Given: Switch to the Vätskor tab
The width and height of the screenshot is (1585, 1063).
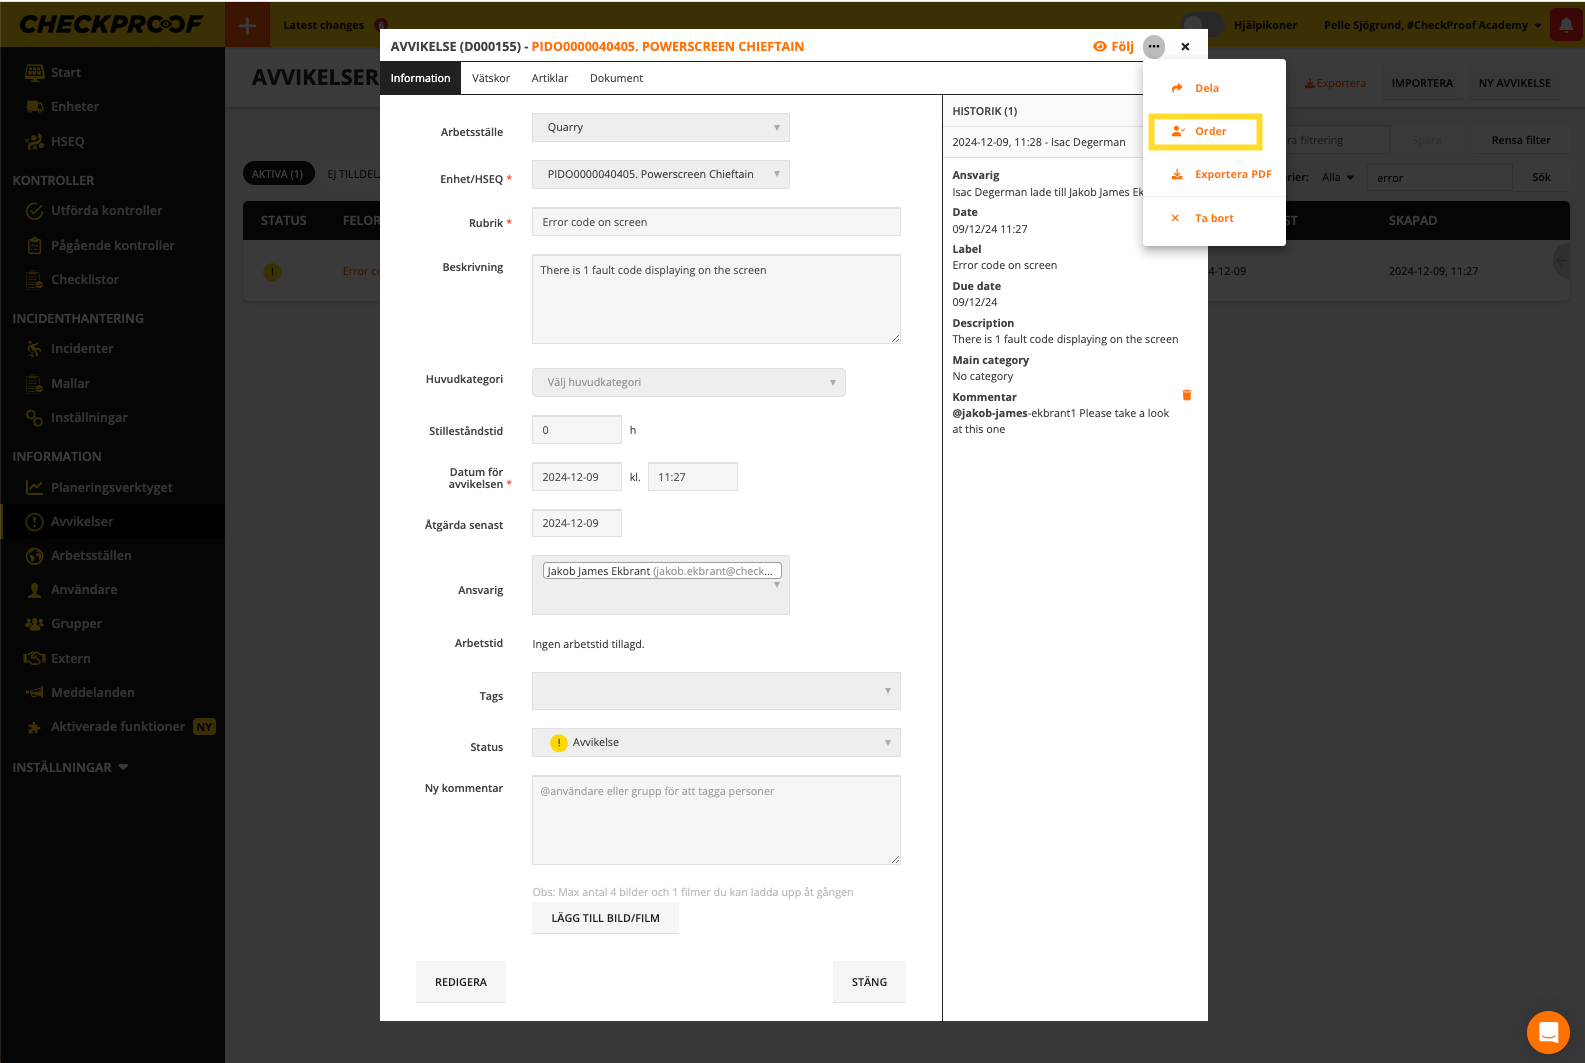Looking at the screenshot, I should [490, 78].
